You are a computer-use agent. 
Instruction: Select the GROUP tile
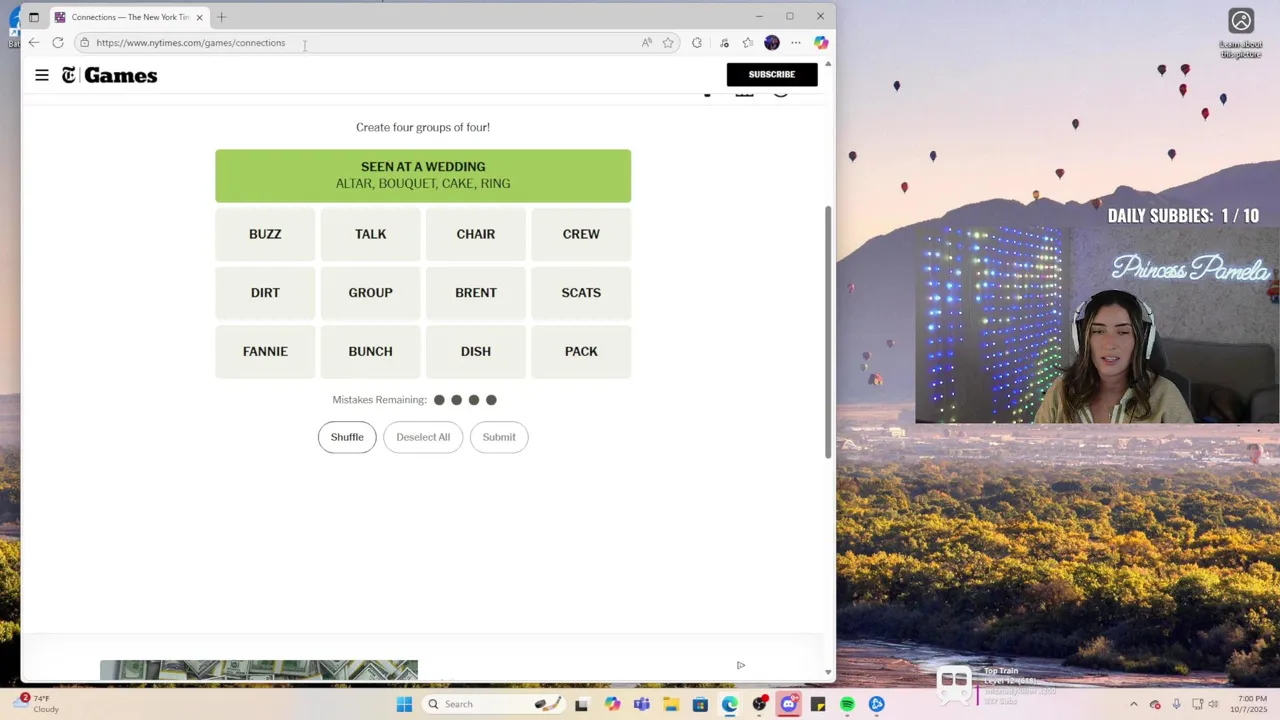click(x=370, y=293)
